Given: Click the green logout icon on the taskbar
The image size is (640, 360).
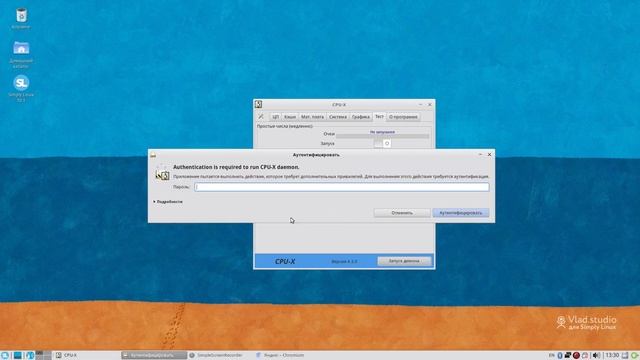Looking at the screenshot, I should coord(635,356).
